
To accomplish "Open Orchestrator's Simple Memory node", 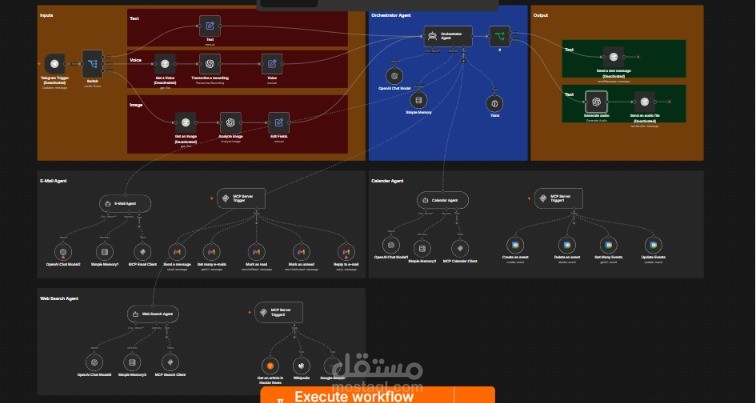I will pos(418,100).
